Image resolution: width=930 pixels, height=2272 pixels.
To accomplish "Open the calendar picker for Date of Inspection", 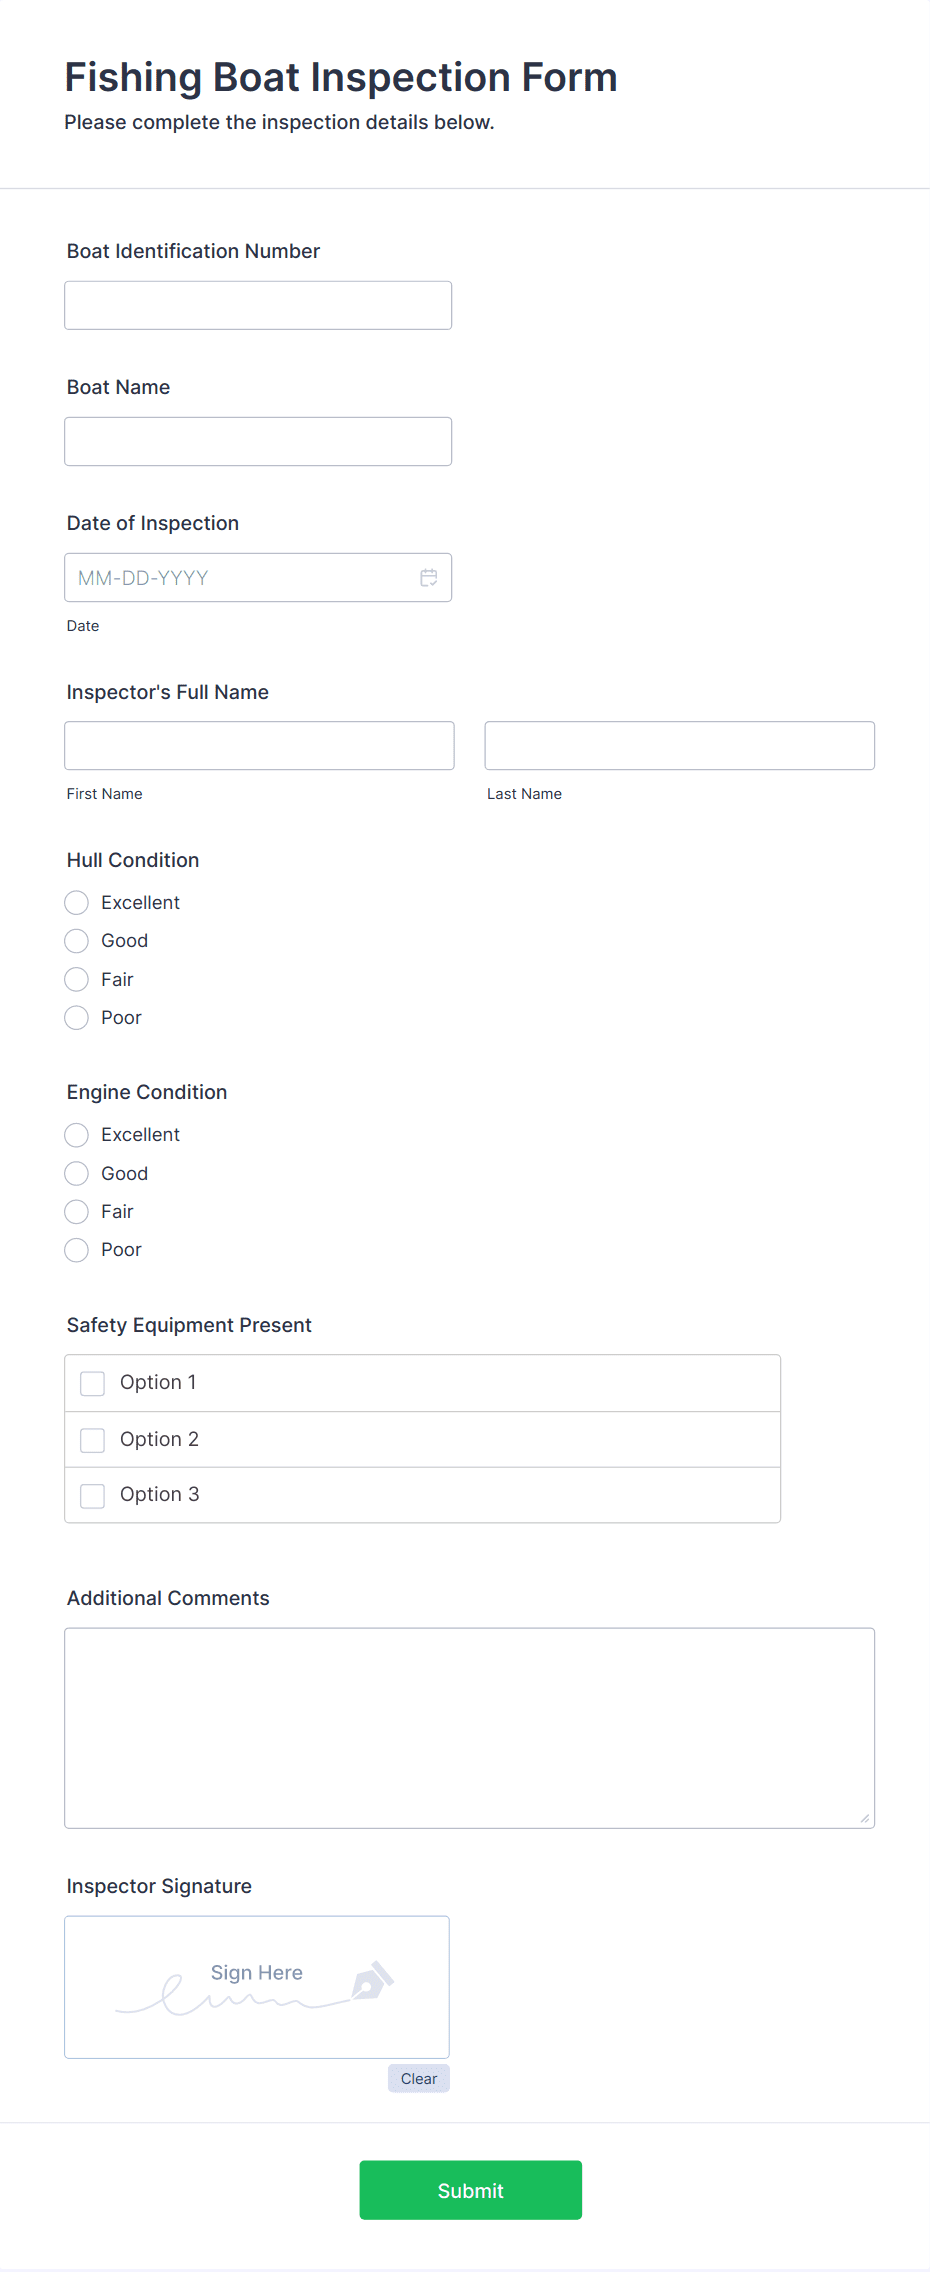I will pos(429,577).
